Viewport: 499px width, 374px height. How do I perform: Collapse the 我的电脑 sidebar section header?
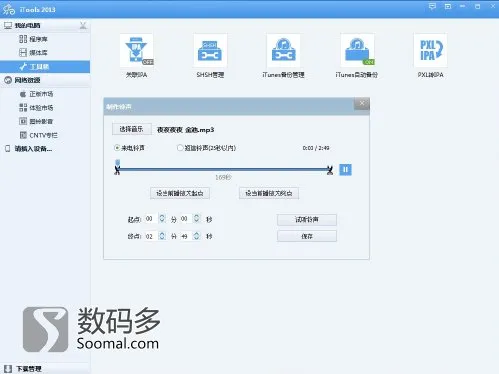click(x=27, y=25)
